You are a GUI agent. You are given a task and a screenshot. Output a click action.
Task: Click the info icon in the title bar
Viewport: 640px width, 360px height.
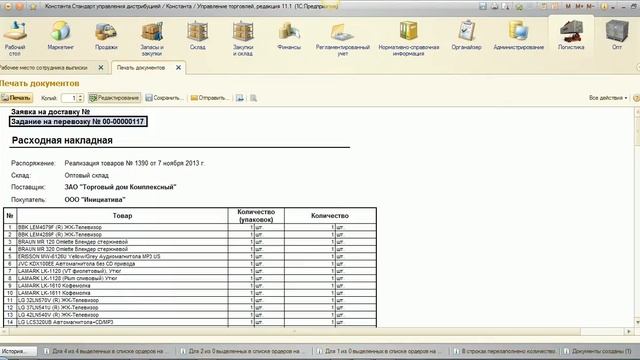point(604,7)
